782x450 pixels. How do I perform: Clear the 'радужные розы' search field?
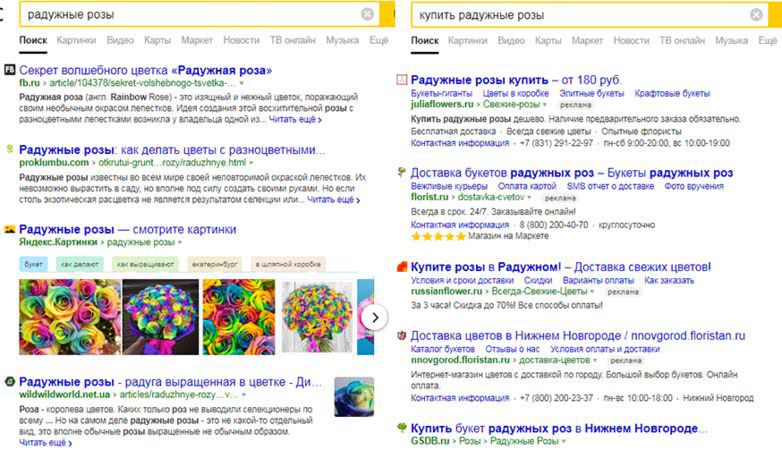[367, 15]
